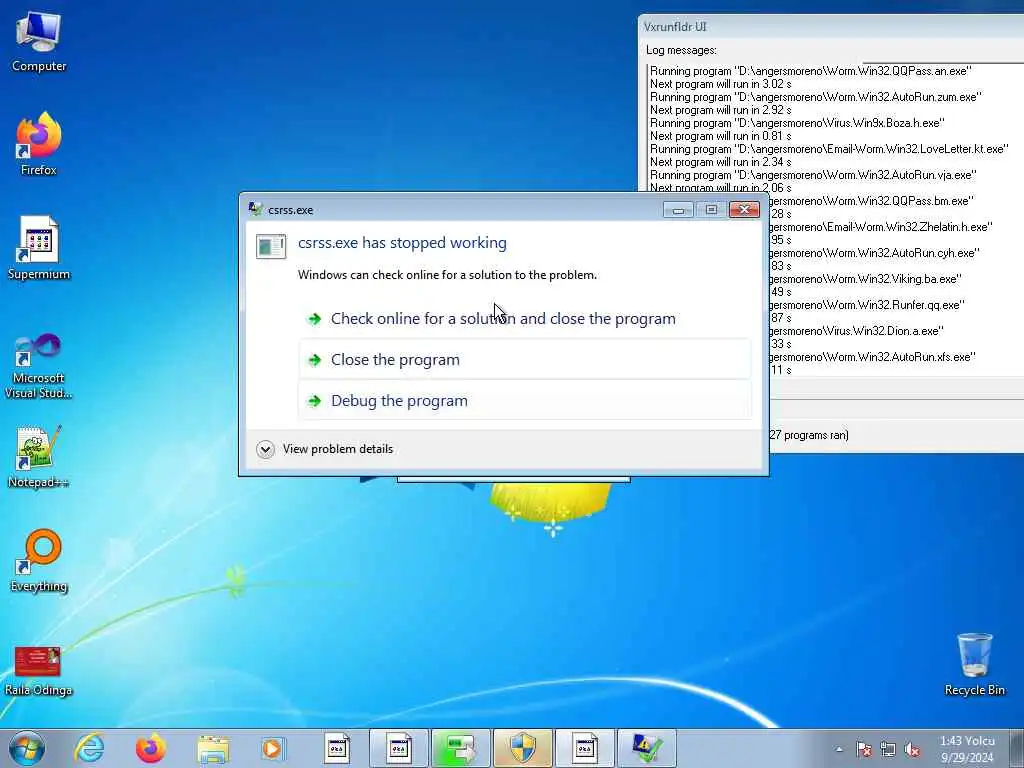Image resolution: width=1024 pixels, height=768 pixels.
Task: Show hidden tray icons arrow
Action: [x=839, y=749]
